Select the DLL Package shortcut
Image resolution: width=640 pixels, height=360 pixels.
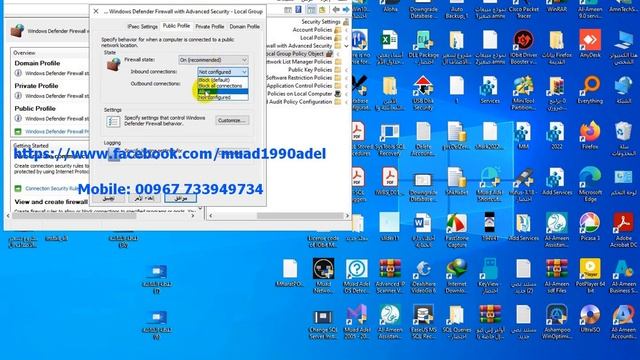click(x=423, y=47)
